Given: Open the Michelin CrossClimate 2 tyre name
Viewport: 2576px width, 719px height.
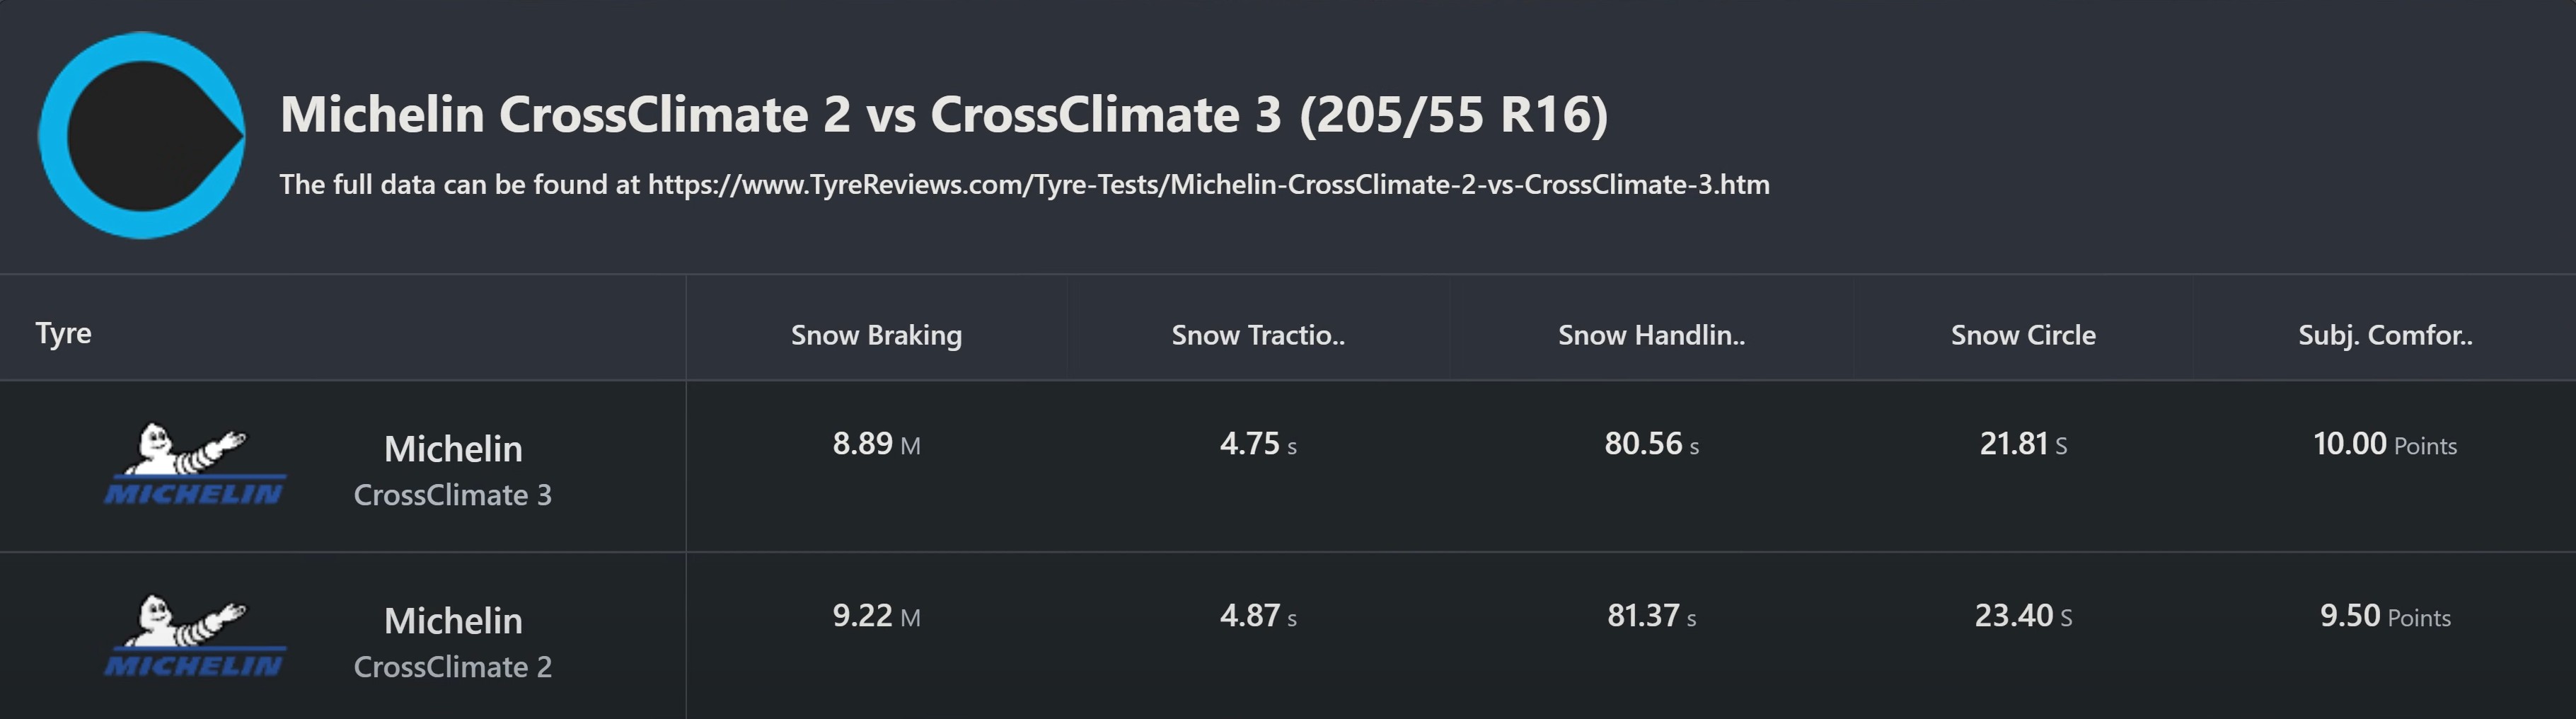Looking at the screenshot, I should pyautogui.click(x=453, y=642).
